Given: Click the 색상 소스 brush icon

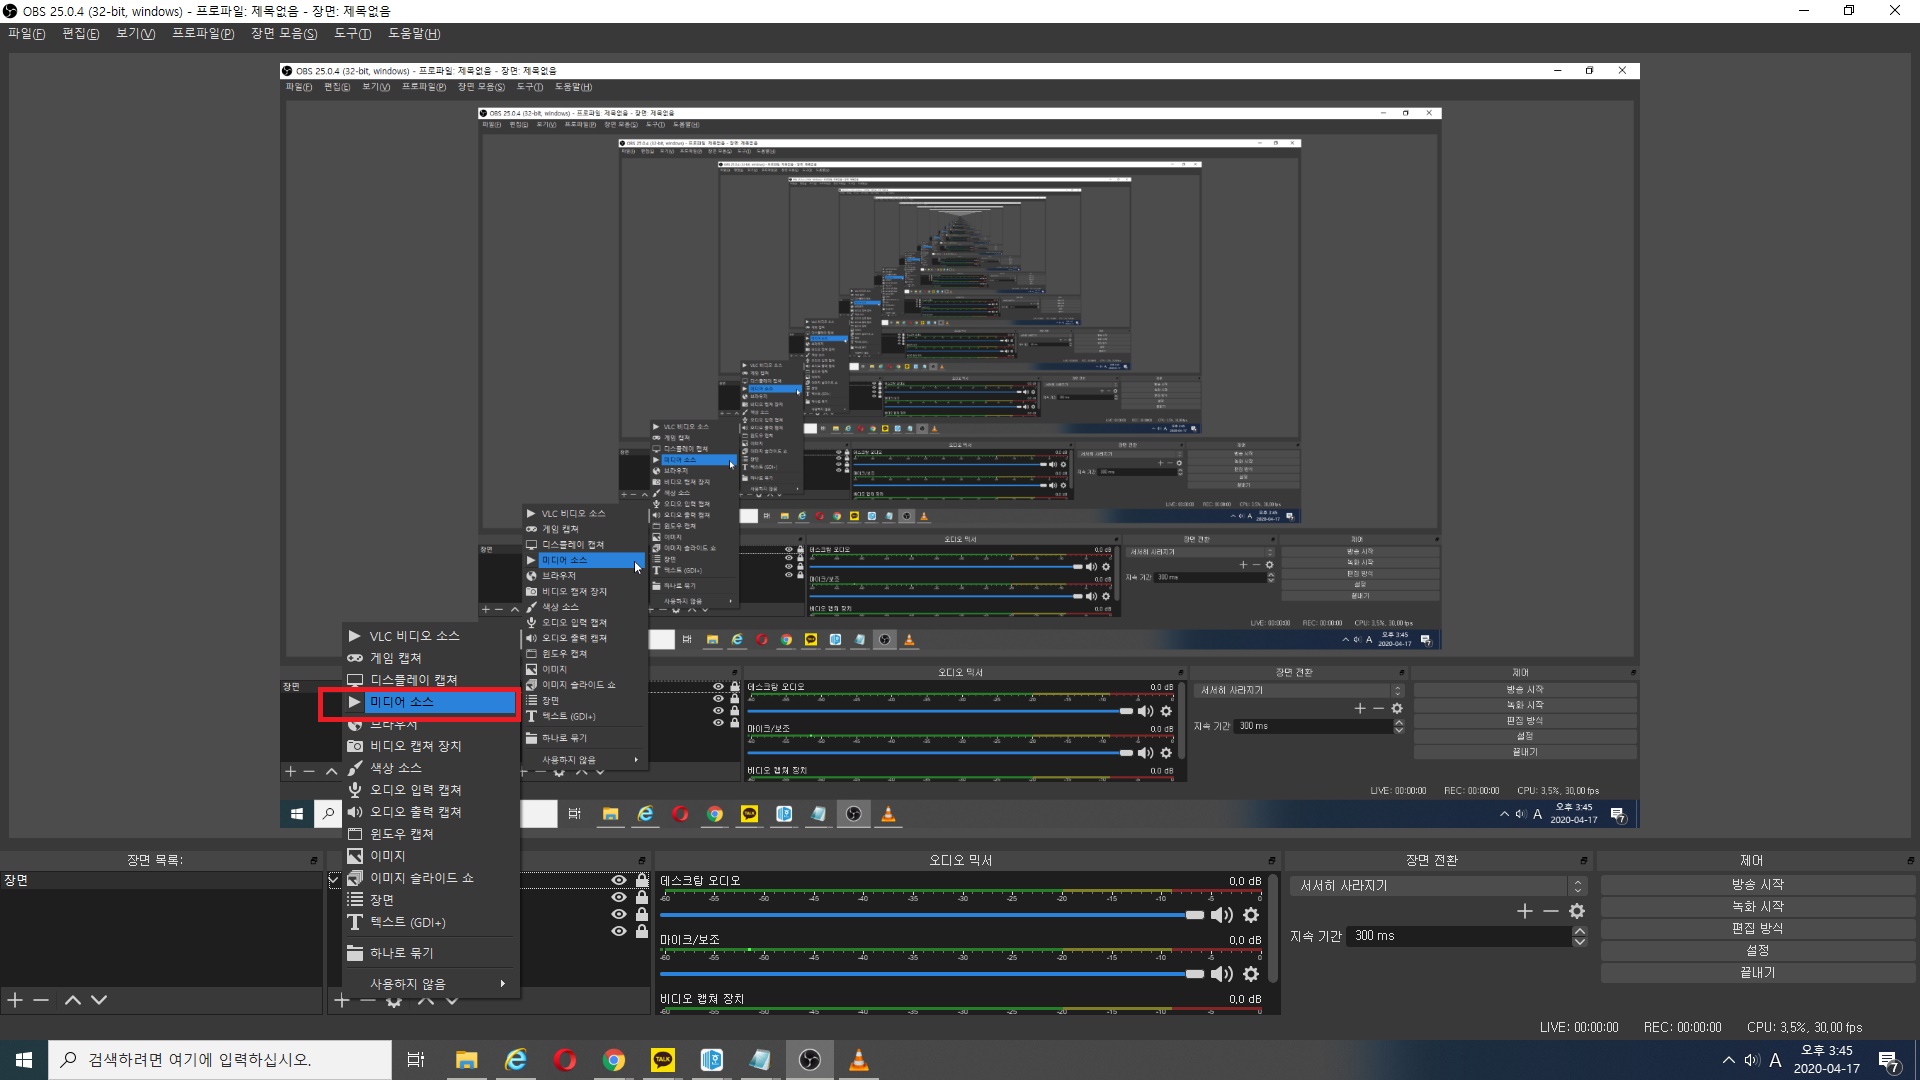Looking at the screenshot, I should click(x=355, y=768).
